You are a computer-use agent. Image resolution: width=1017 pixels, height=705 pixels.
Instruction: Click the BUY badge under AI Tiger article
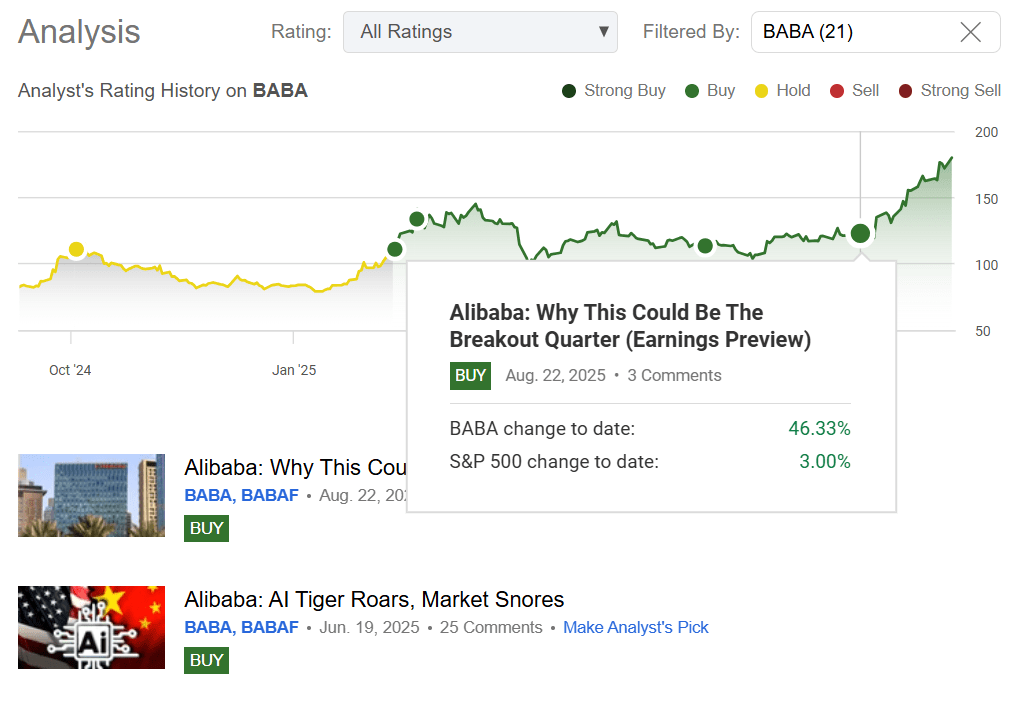pos(206,660)
